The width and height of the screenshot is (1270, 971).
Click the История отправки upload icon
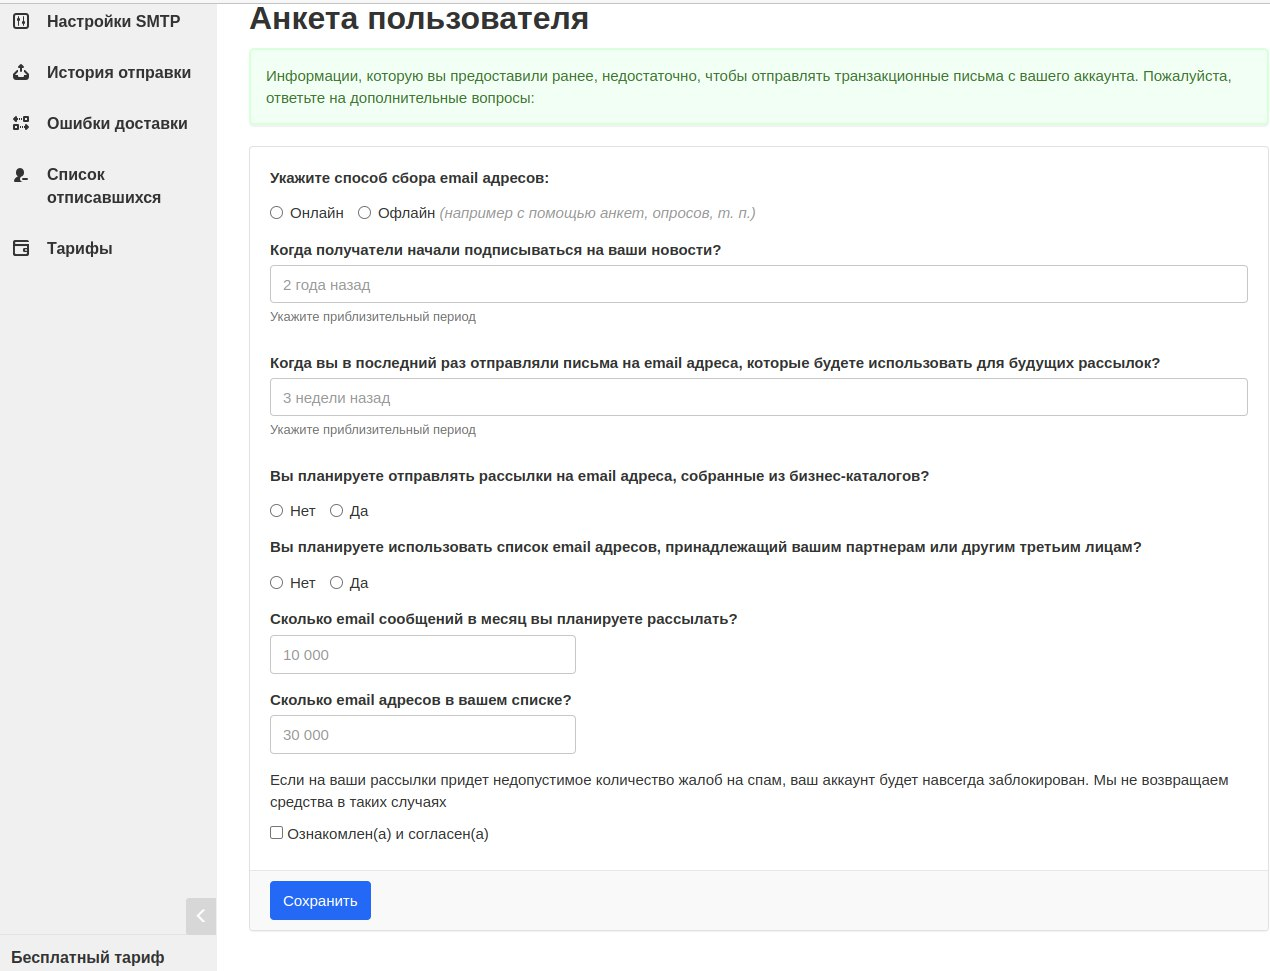pos(21,72)
